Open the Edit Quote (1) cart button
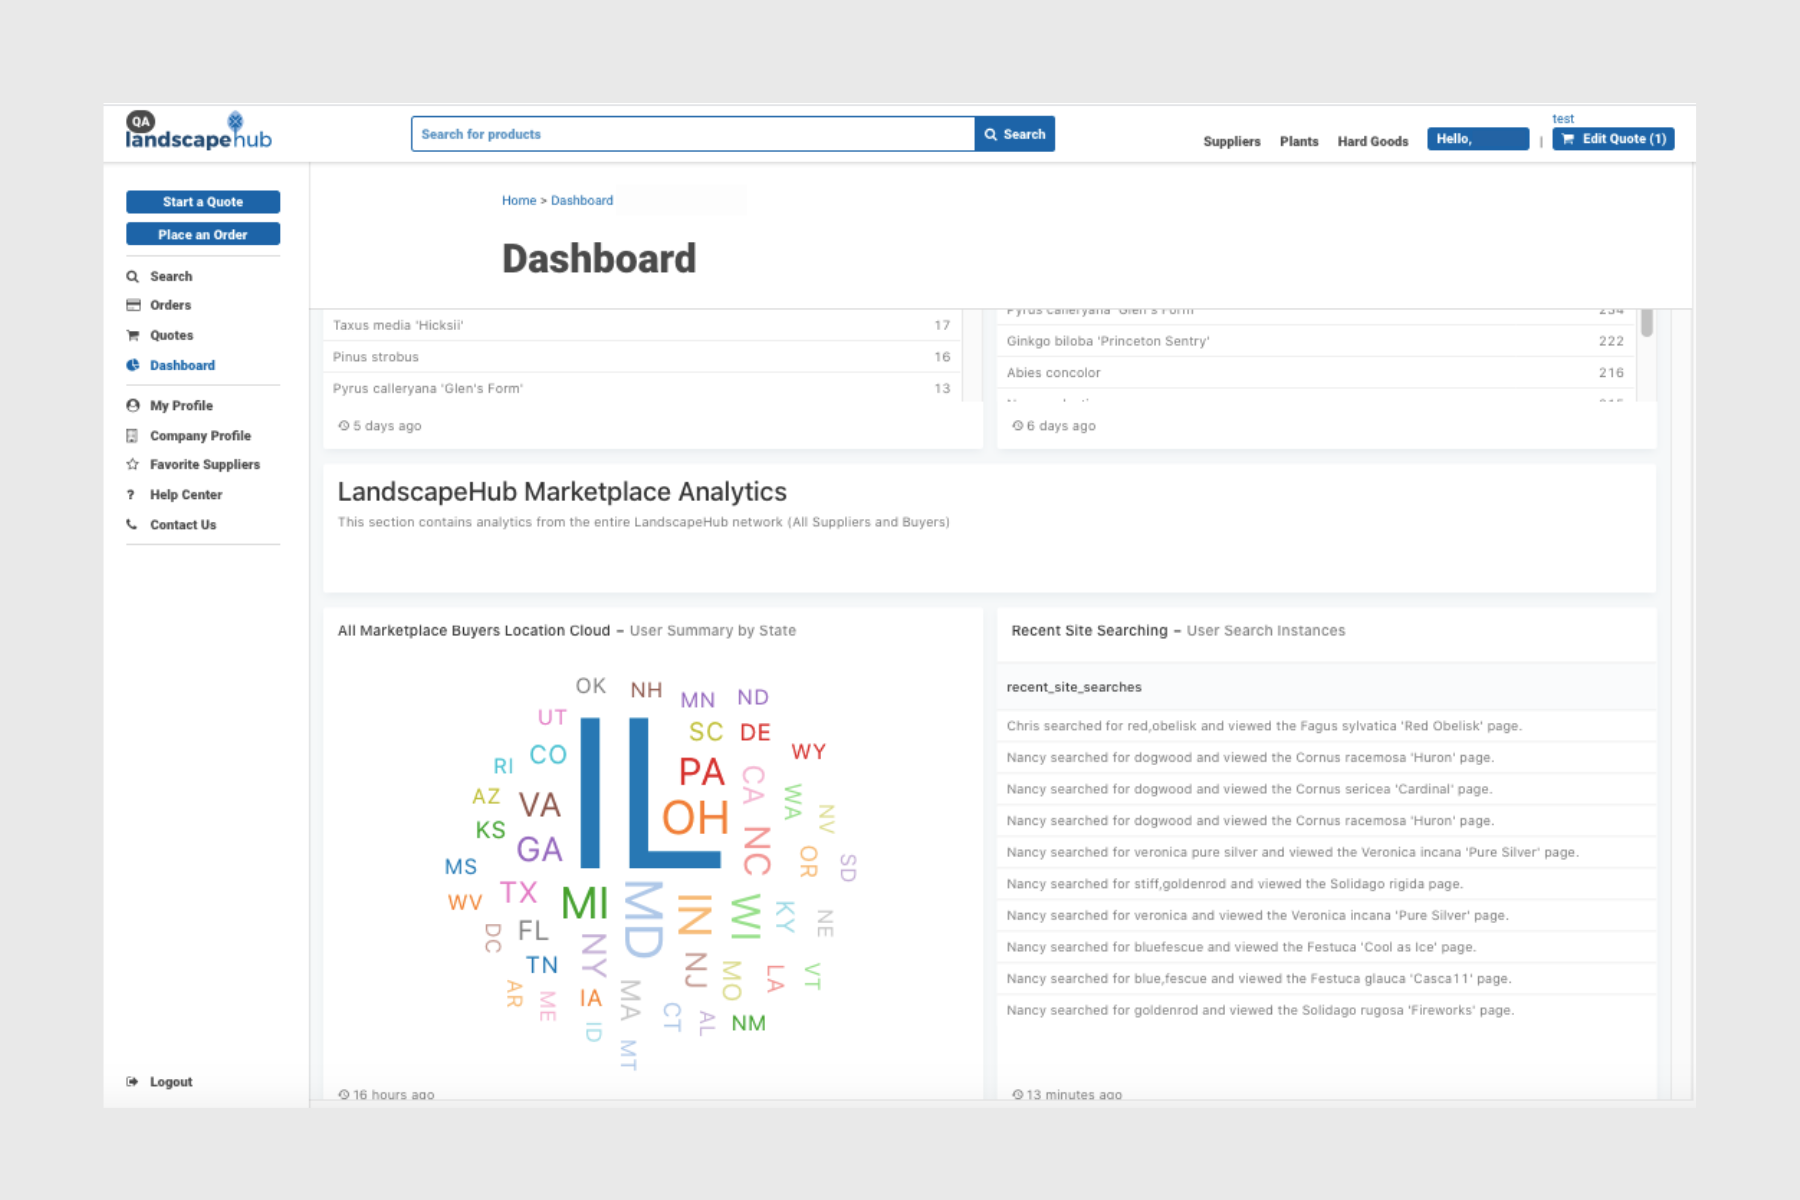Viewport: 1800px width, 1200px height. 1613,139
